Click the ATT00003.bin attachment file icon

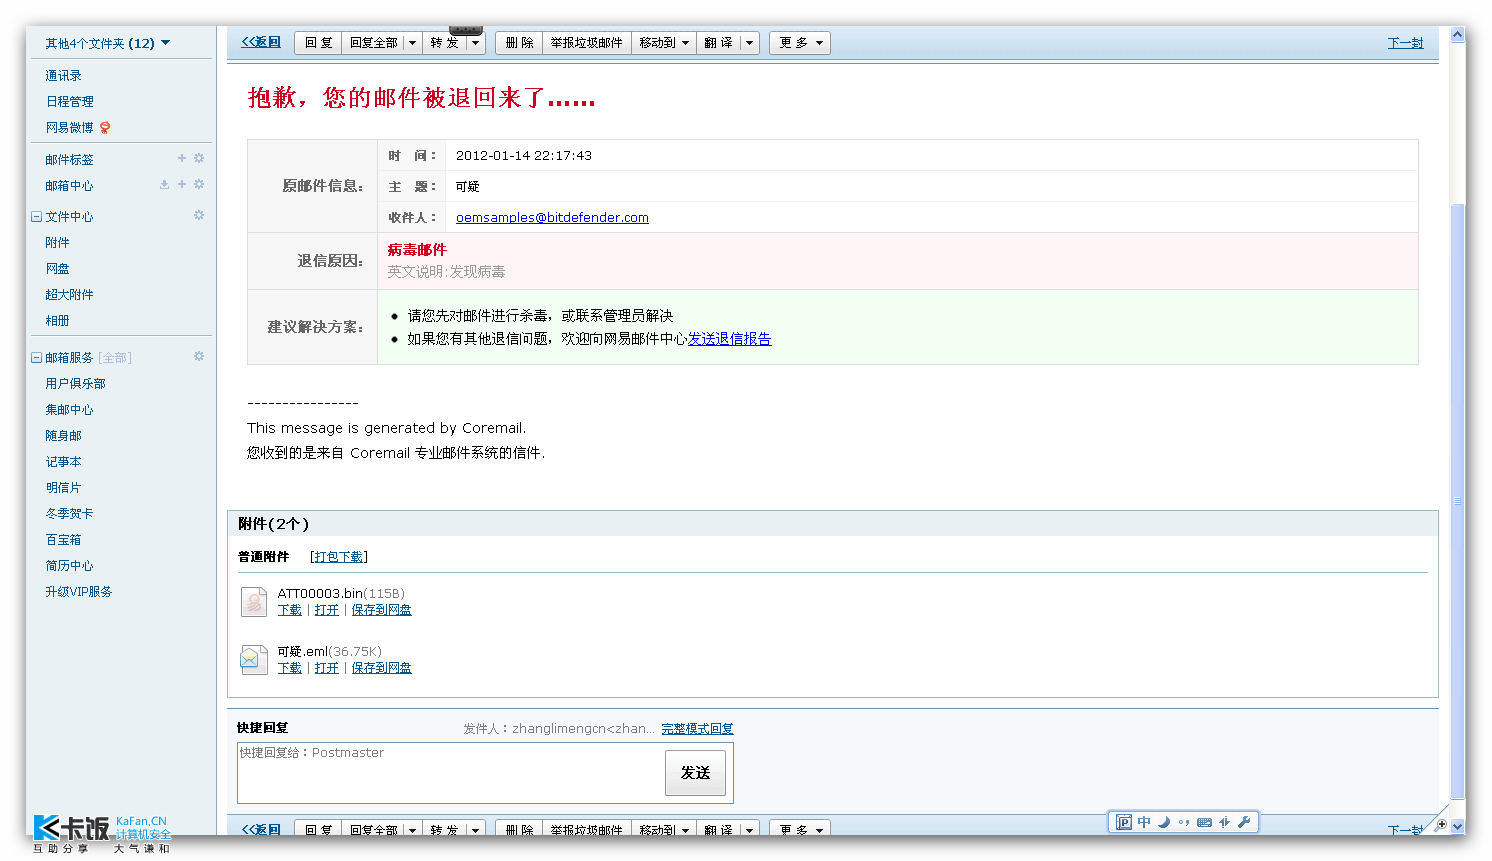click(x=253, y=601)
